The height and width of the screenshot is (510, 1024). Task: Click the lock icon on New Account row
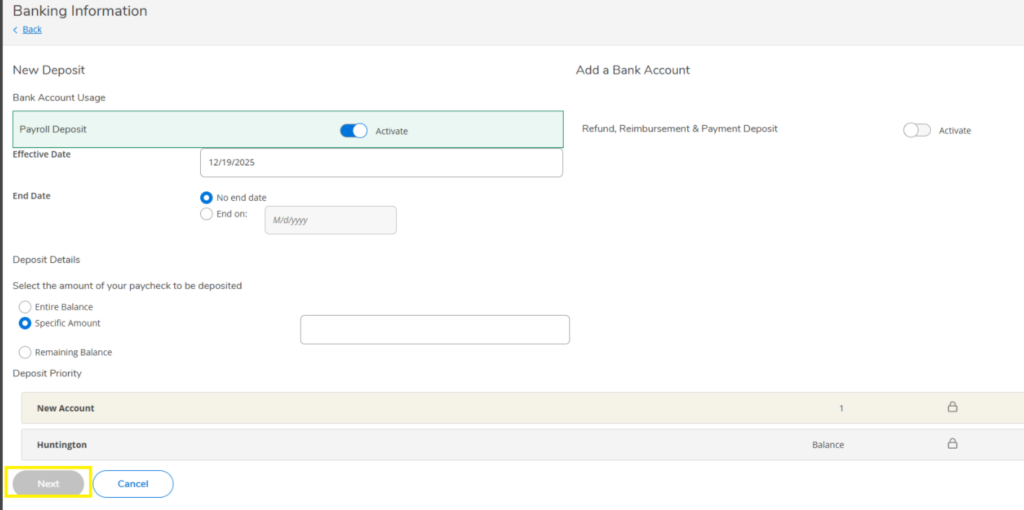(952, 407)
